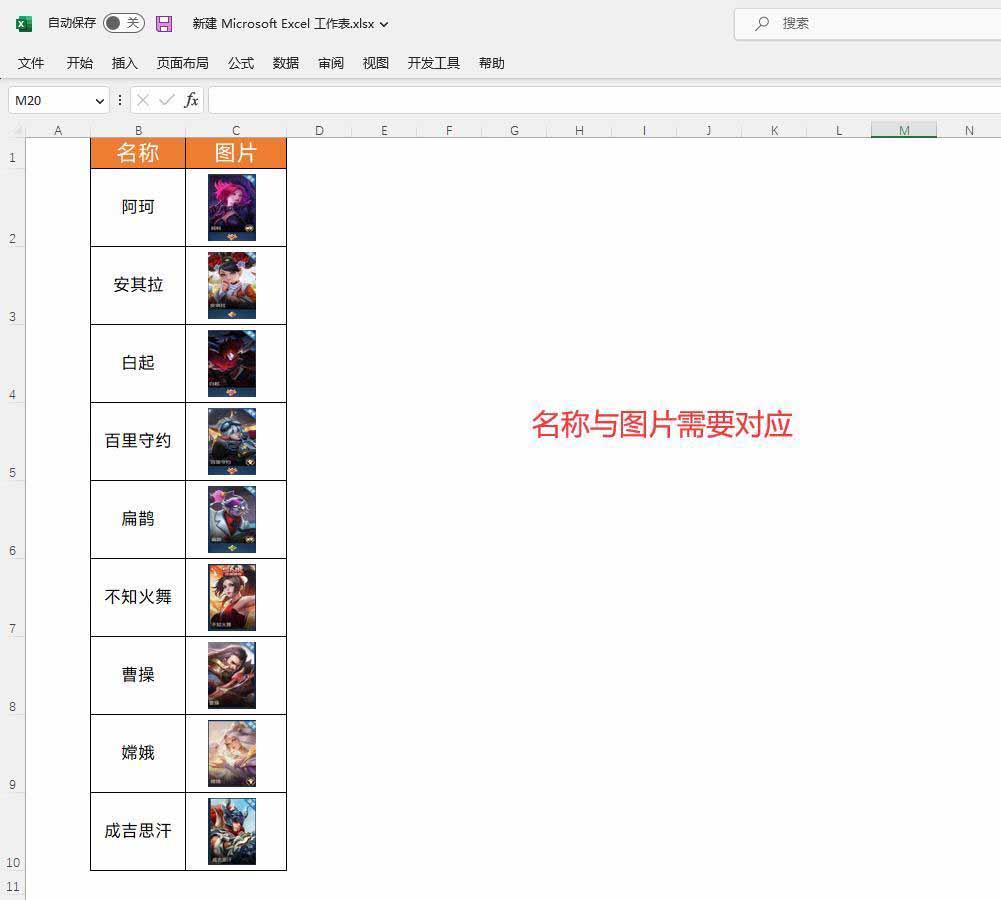Select the 百里守约 character picture
This screenshot has width=1001, height=900.
point(232,441)
